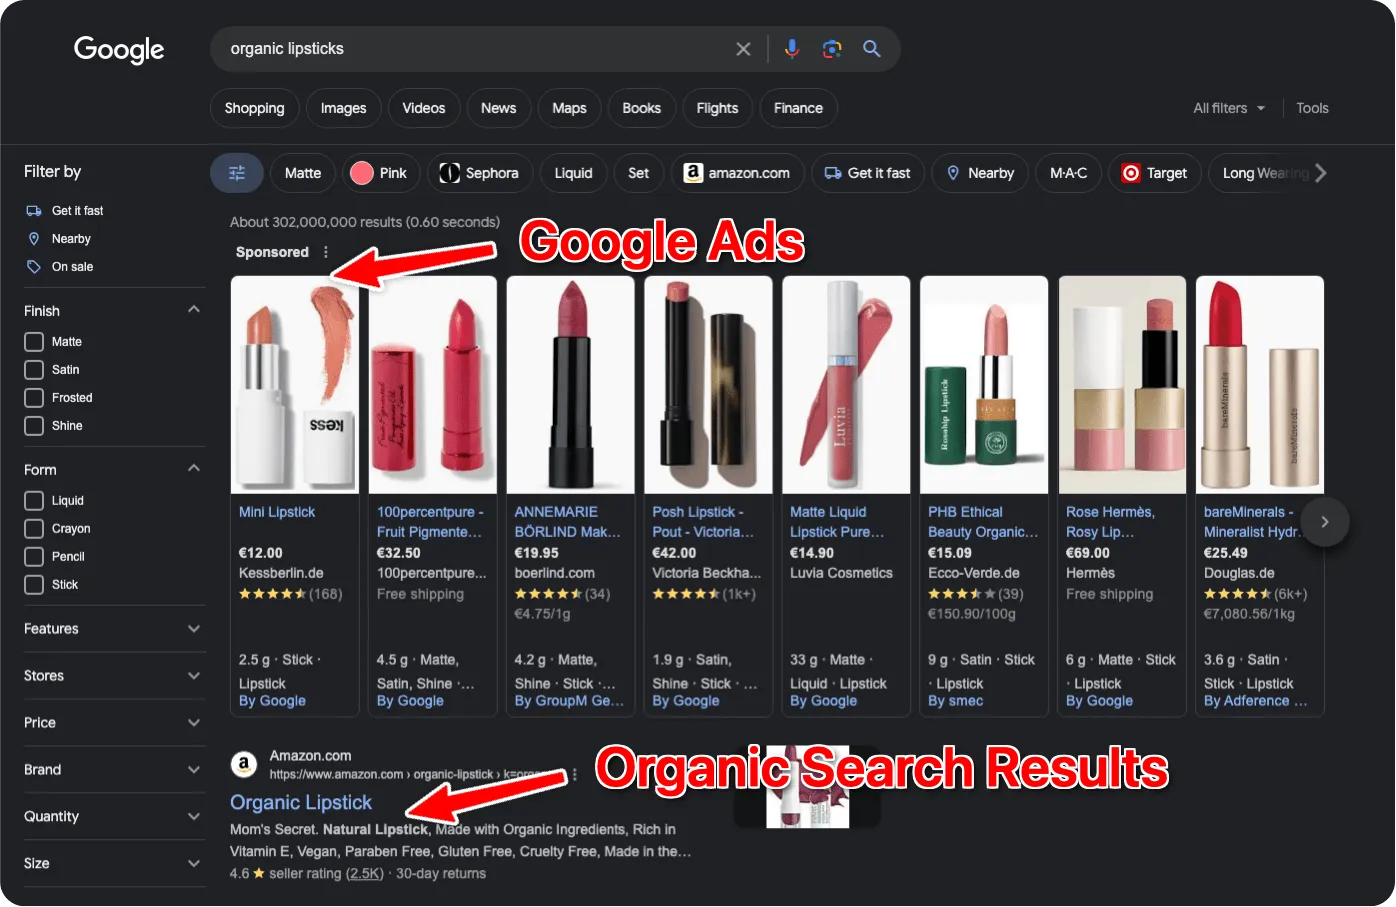Open the Organic Lipstick Amazon result
Viewport: 1396px width, 907px height.
301,802
